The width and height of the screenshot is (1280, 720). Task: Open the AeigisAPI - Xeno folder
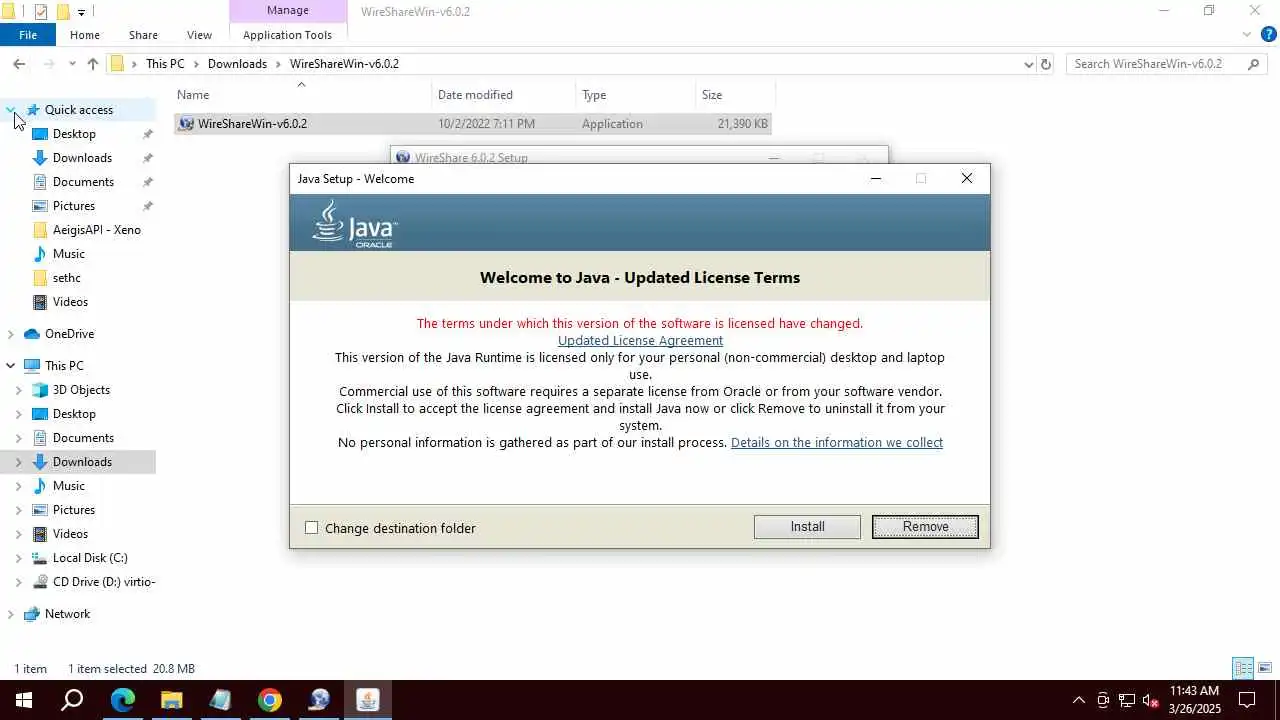pyautogui.click(x=96, y=230)
